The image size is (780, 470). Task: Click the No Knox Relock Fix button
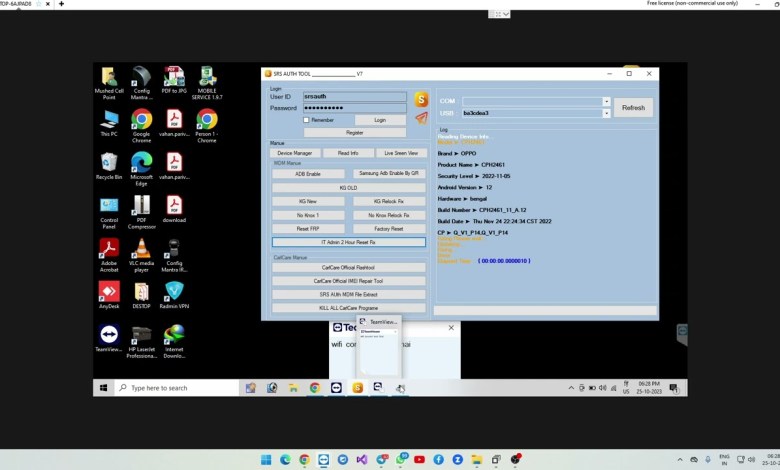389,215
